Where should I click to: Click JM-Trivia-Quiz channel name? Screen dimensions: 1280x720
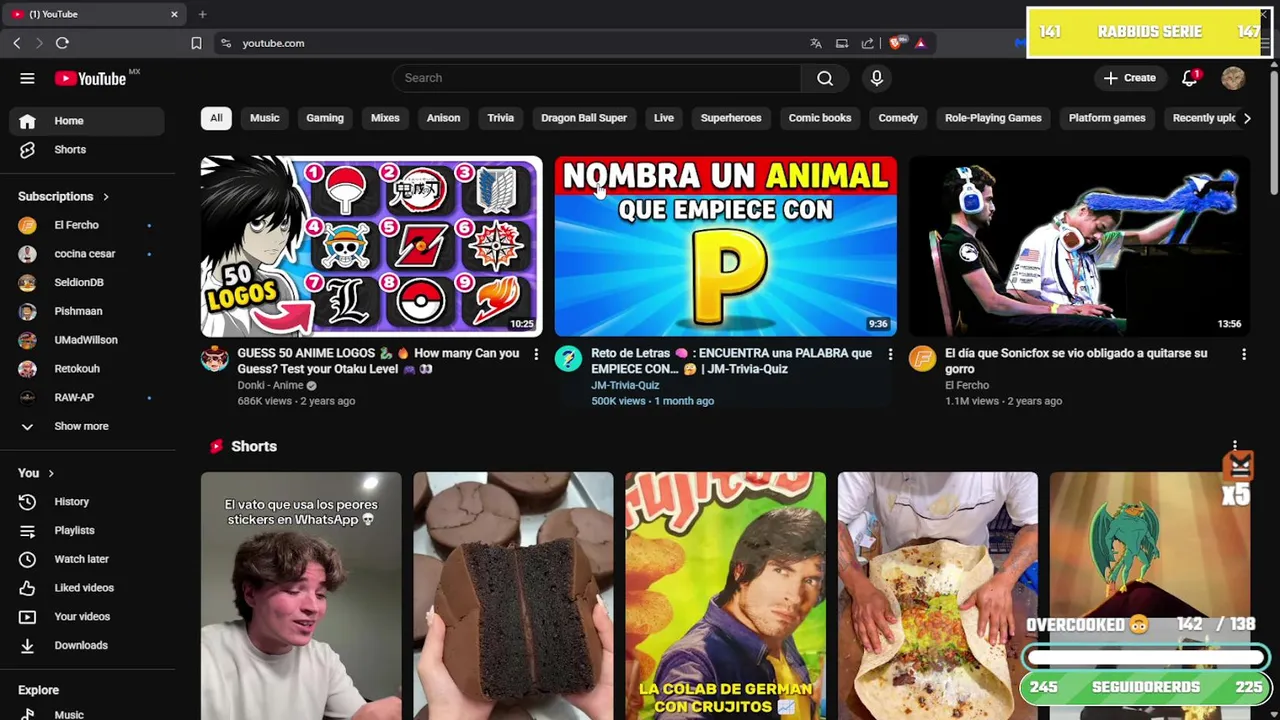[625, 385]
